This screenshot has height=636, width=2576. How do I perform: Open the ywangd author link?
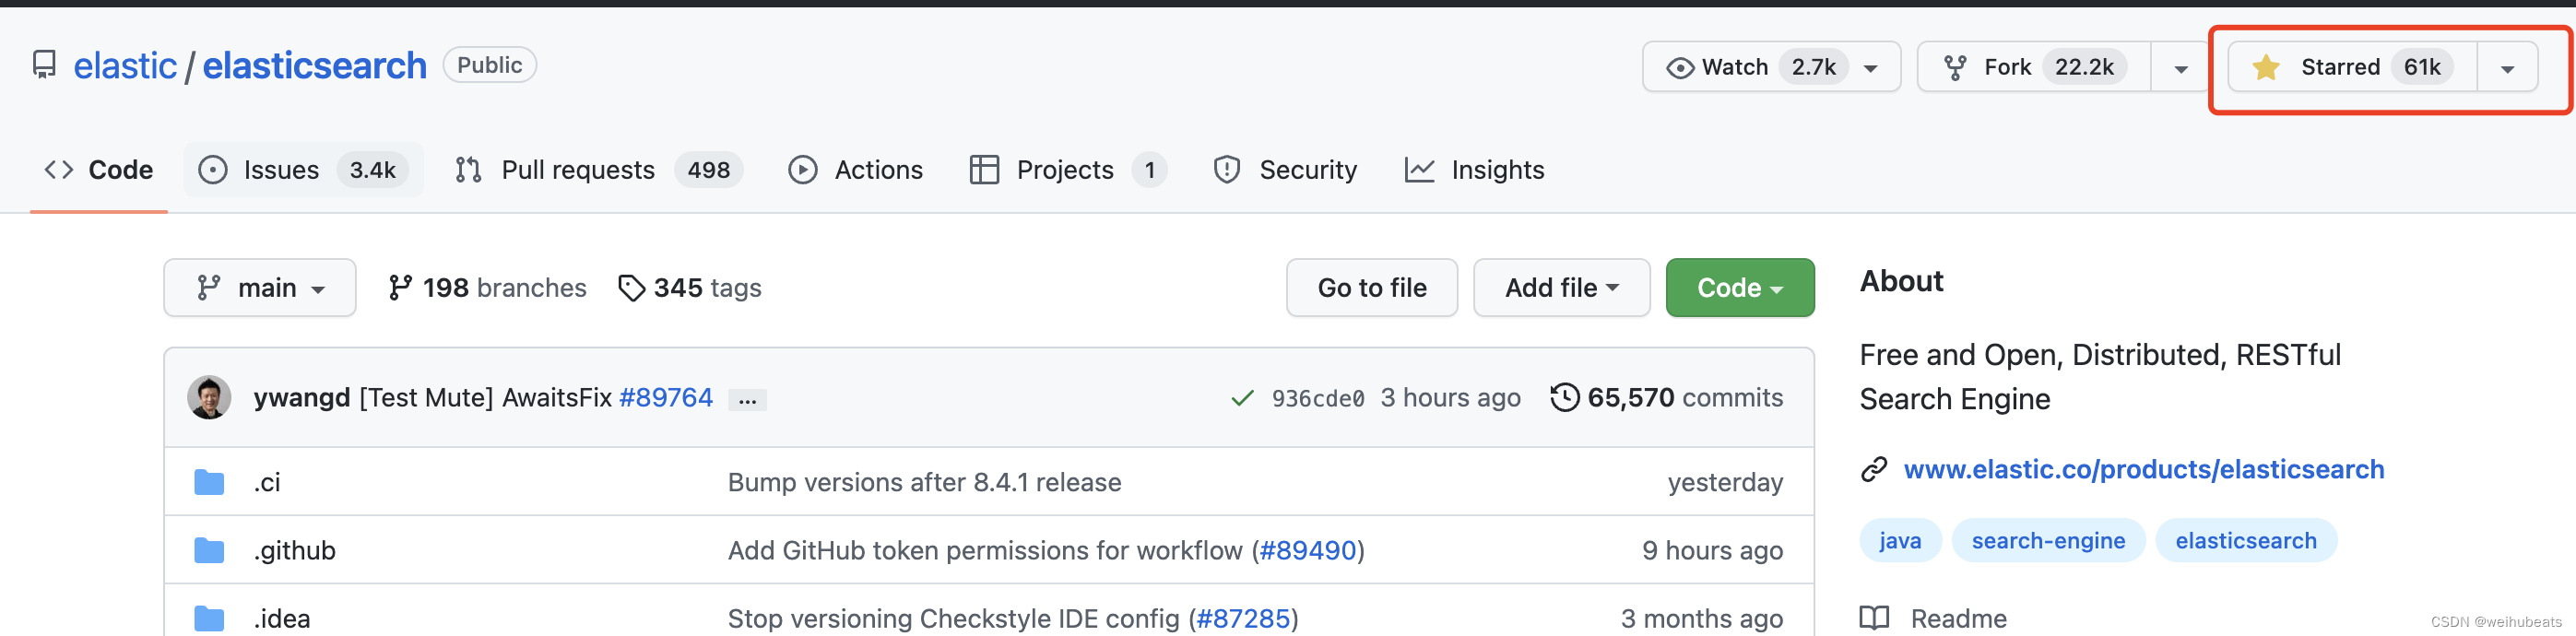[x=302, y=398]
